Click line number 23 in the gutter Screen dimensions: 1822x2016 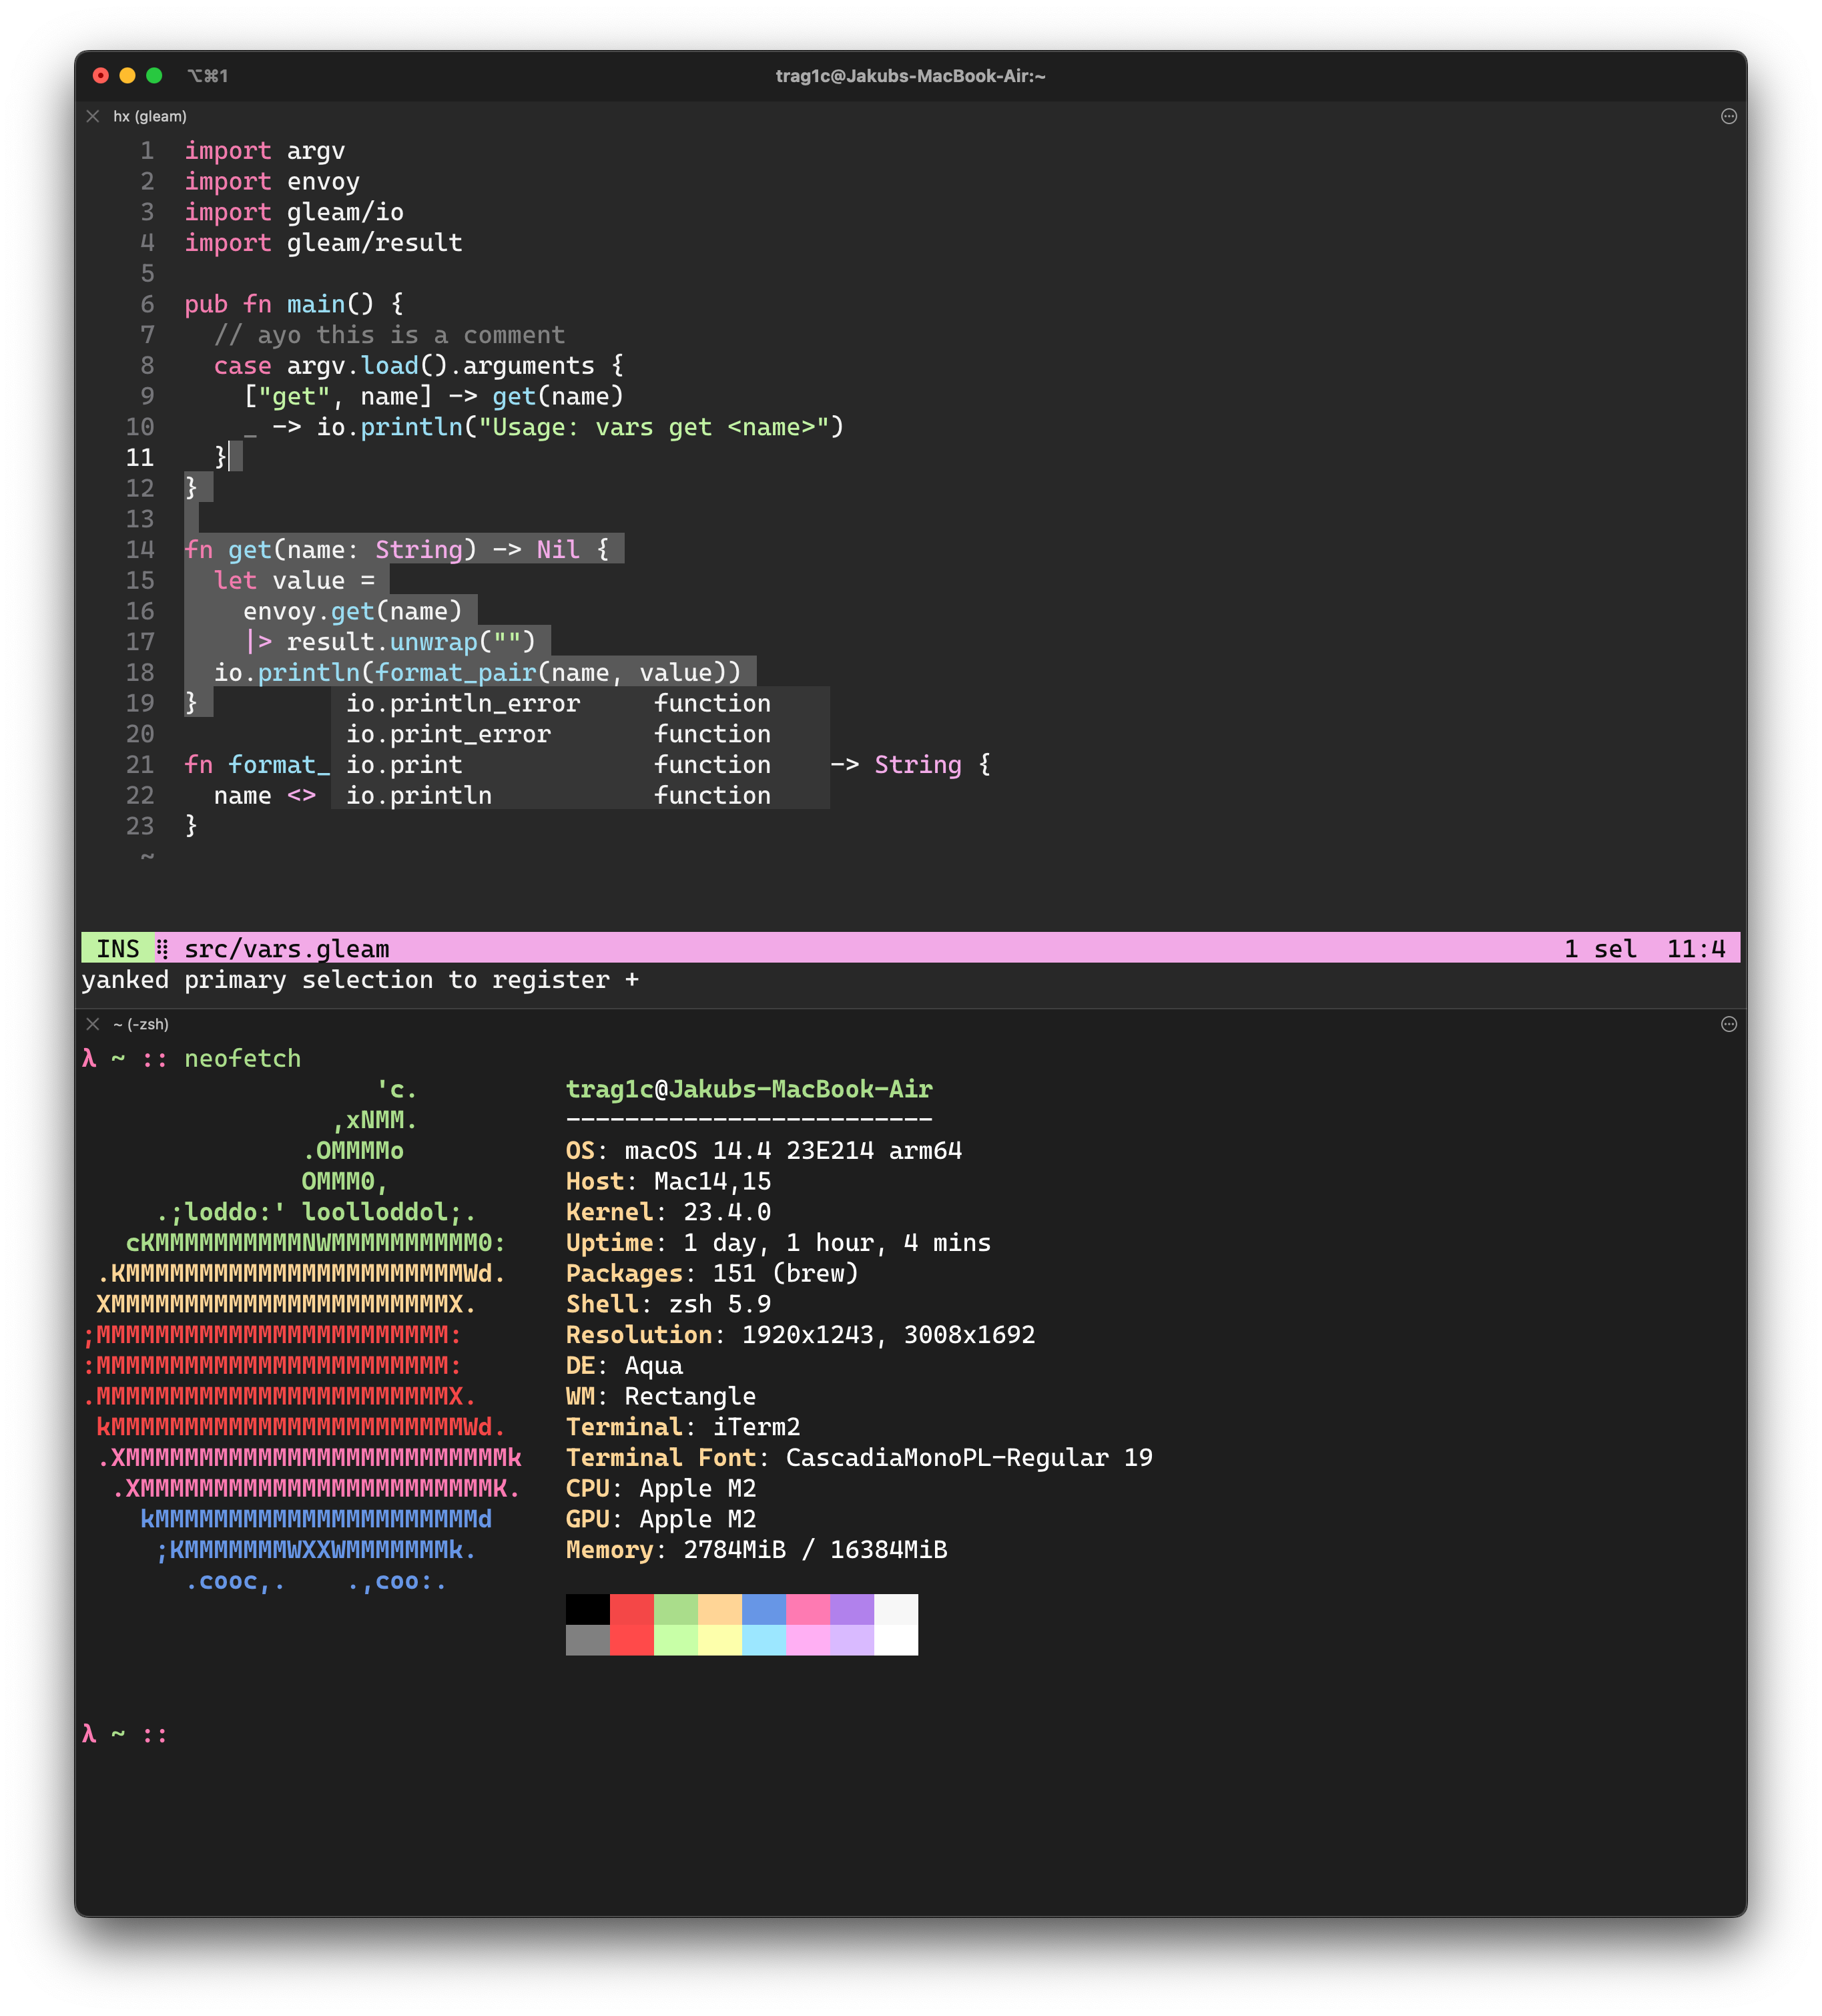[x=140, y=825]
